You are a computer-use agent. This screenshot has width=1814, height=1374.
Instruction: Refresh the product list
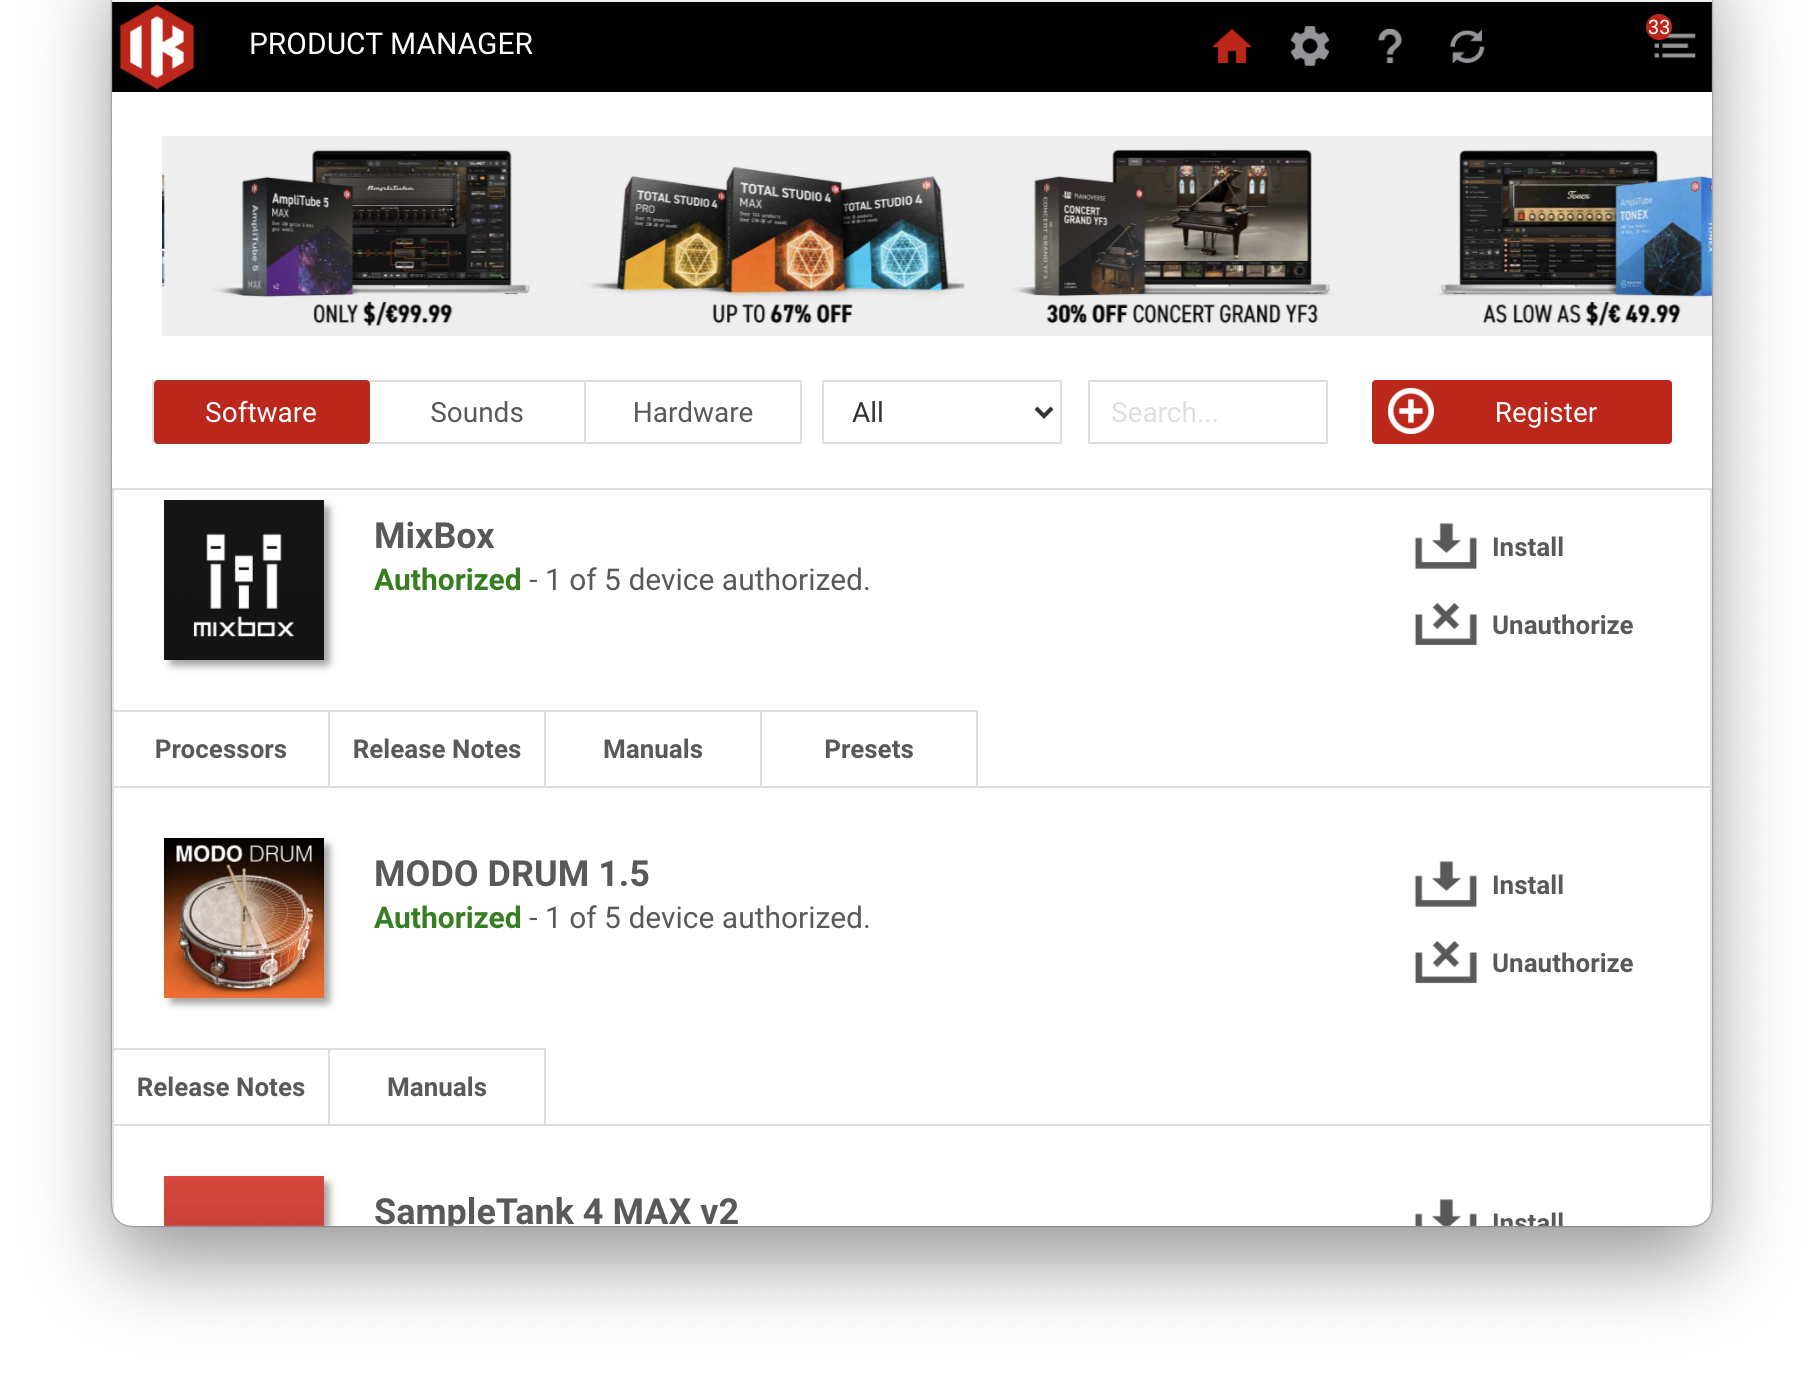click(1467, 46)
